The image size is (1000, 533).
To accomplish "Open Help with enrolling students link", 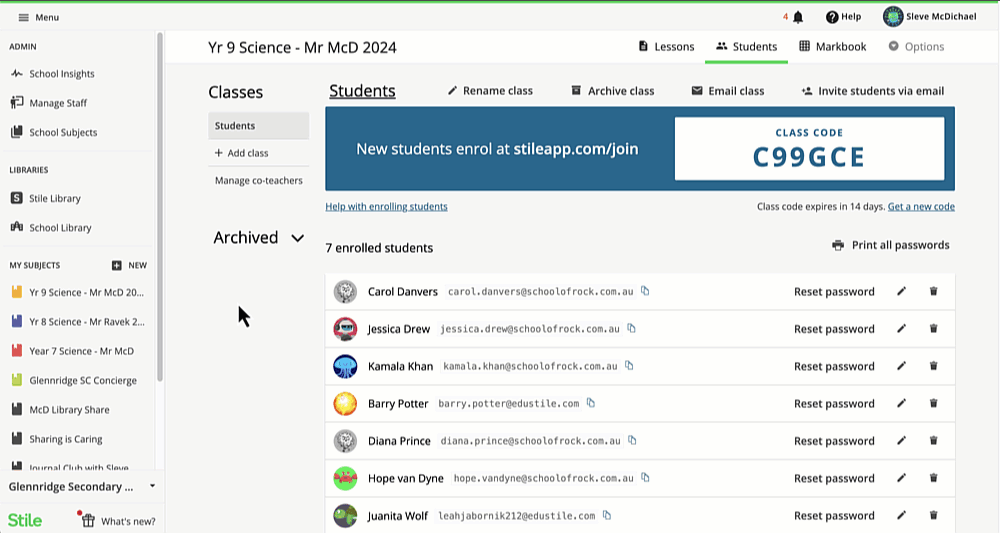I will pyautogui.click(x=386, y=207).
